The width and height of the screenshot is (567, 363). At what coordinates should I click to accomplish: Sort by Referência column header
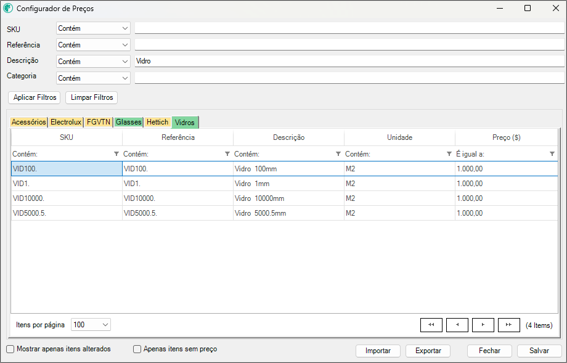pos(178,137)
